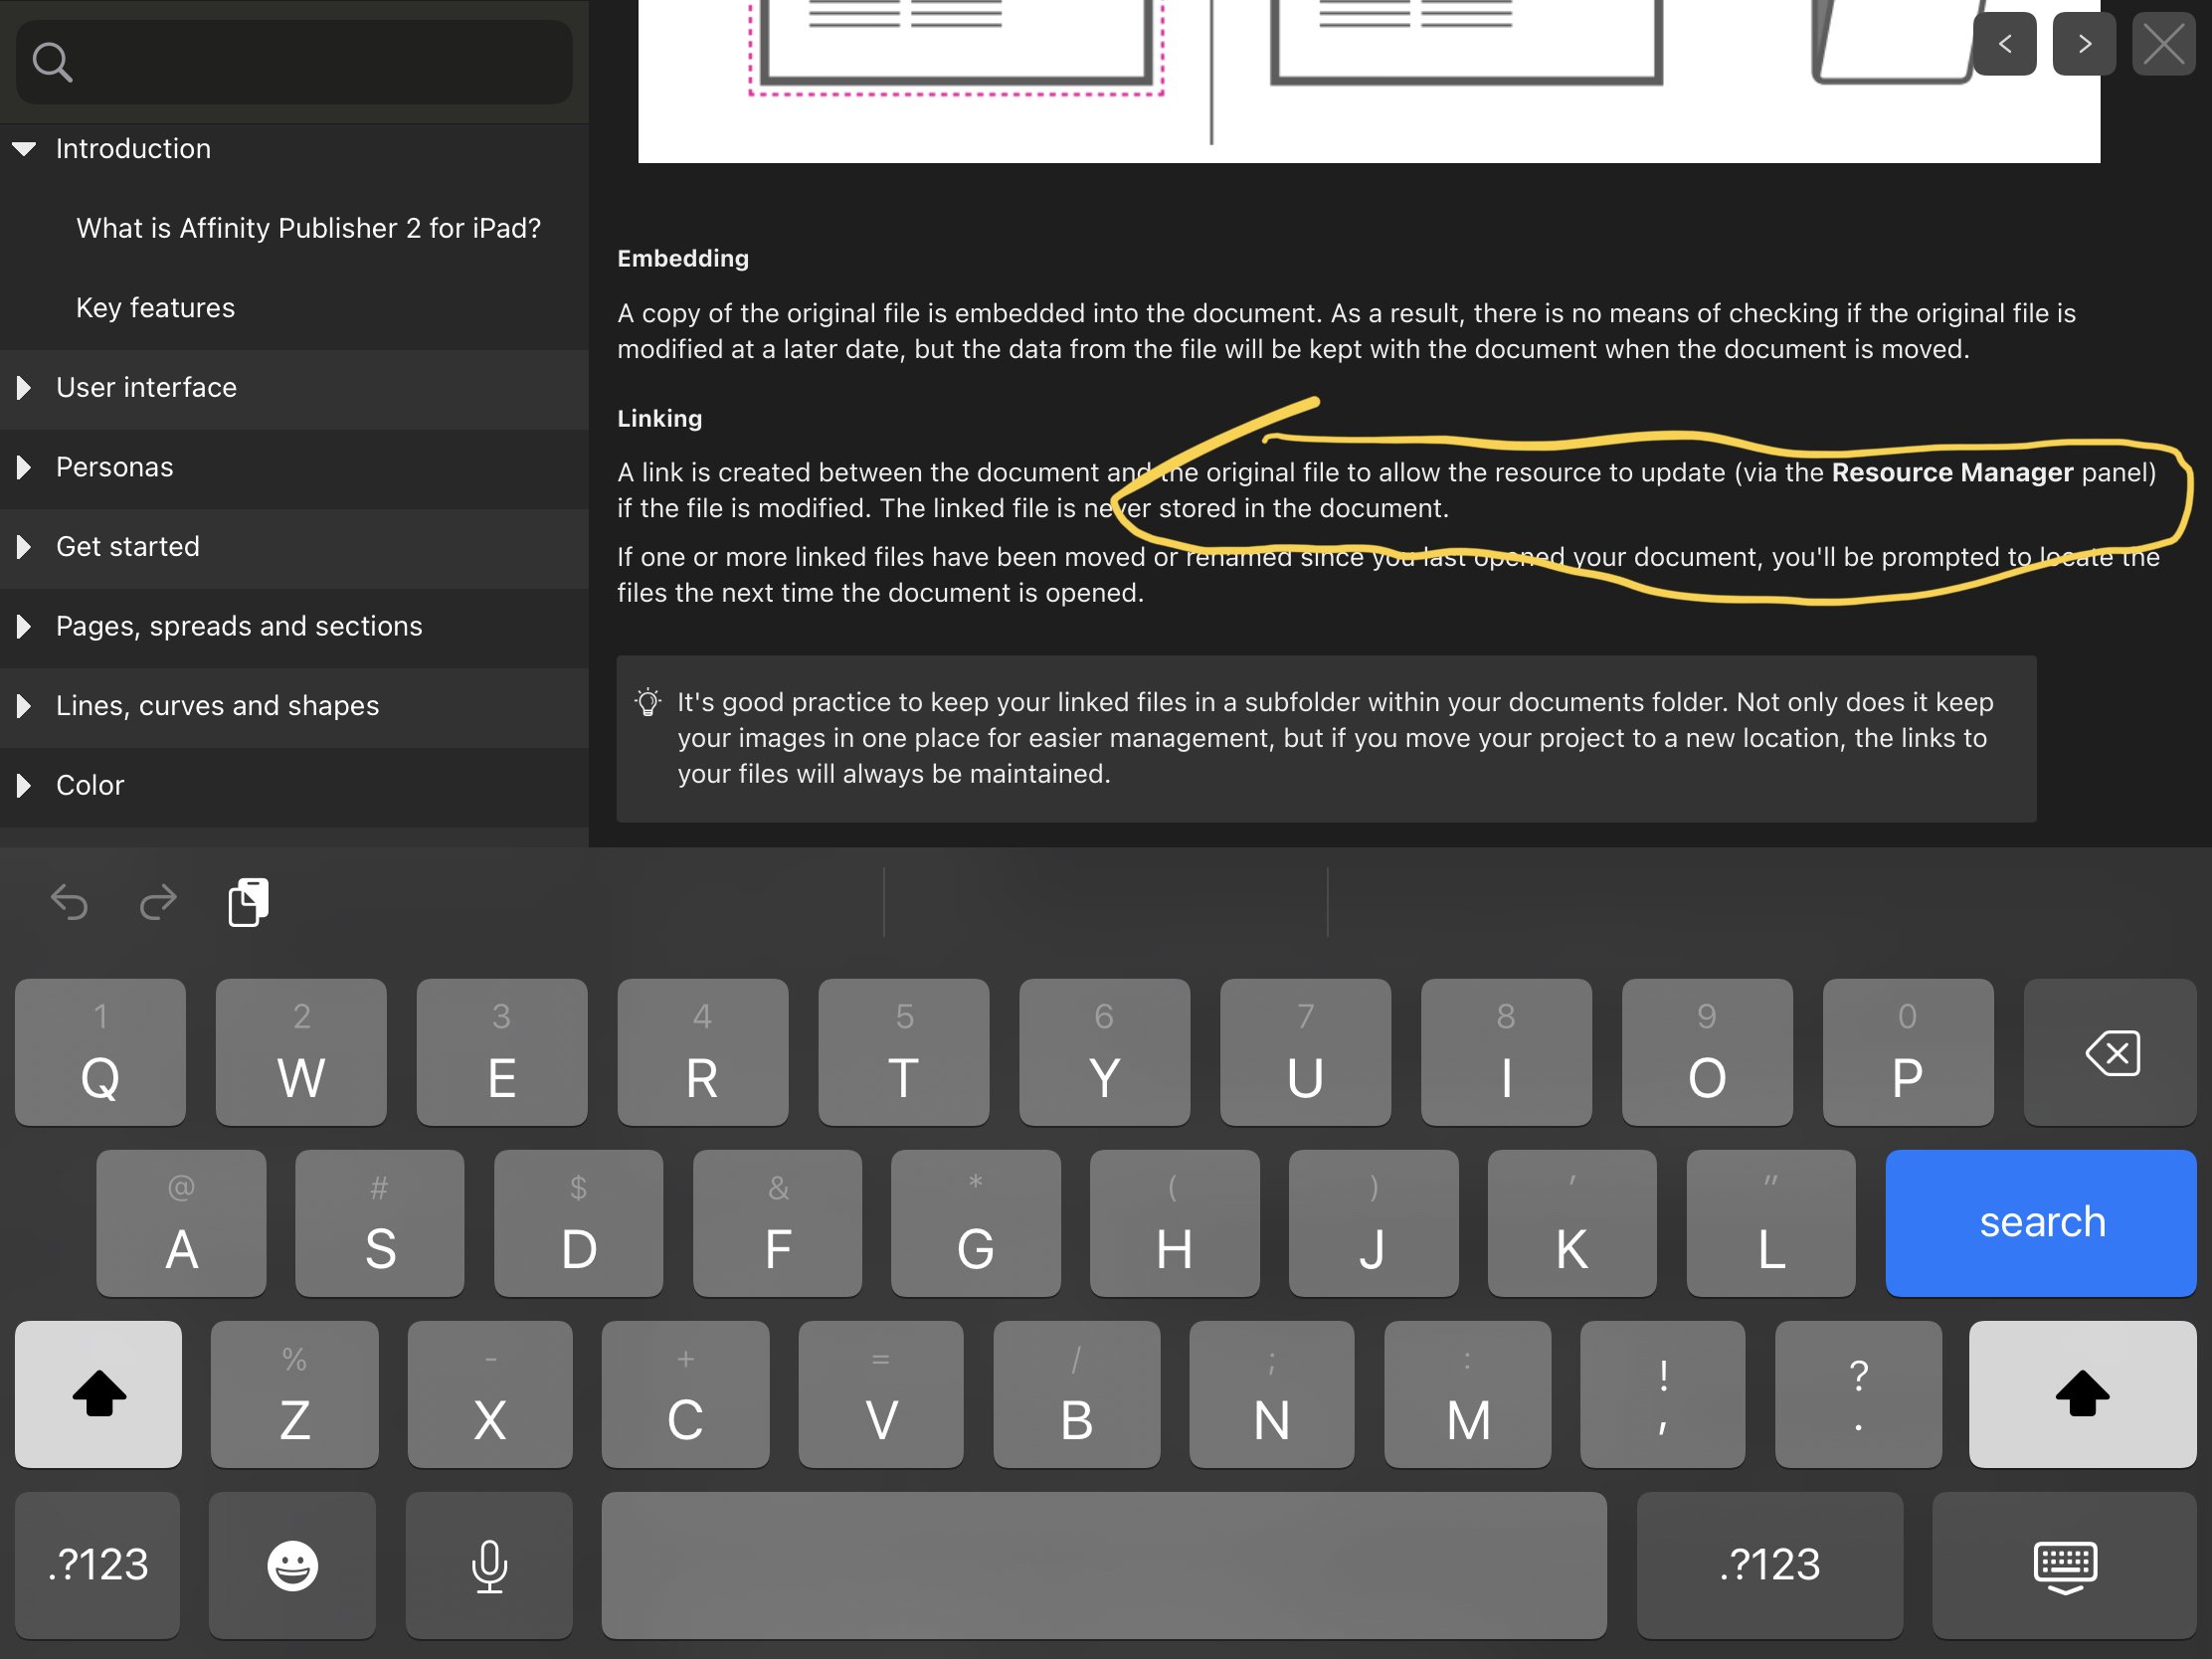Click the Linking heading
Viewport: 2212px width, 1659px height.
660,418
